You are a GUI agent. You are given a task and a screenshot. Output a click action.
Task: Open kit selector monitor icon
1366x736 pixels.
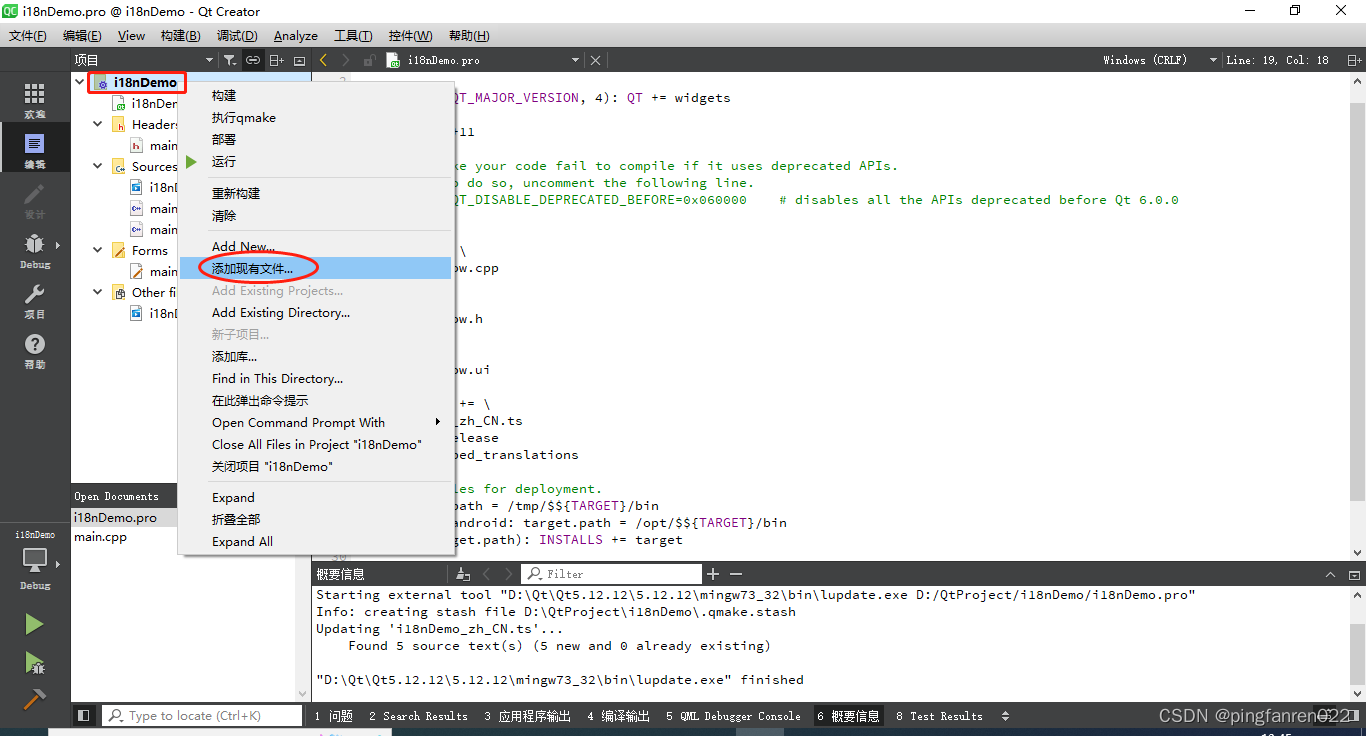pos(35,560)
